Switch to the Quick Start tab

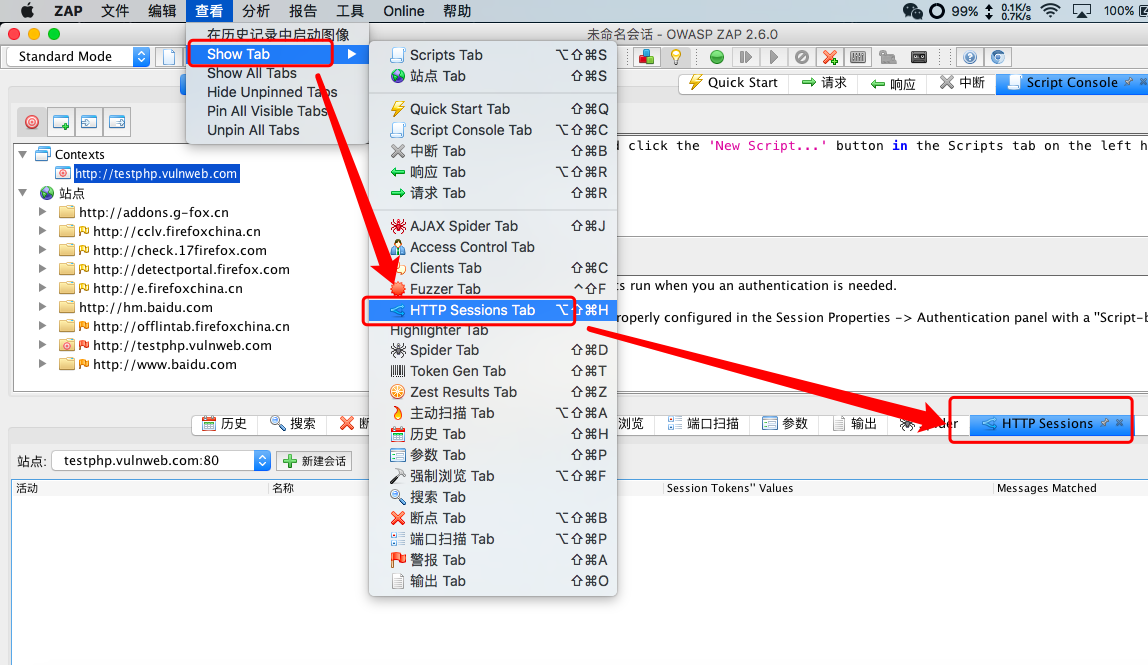(734, 83)
